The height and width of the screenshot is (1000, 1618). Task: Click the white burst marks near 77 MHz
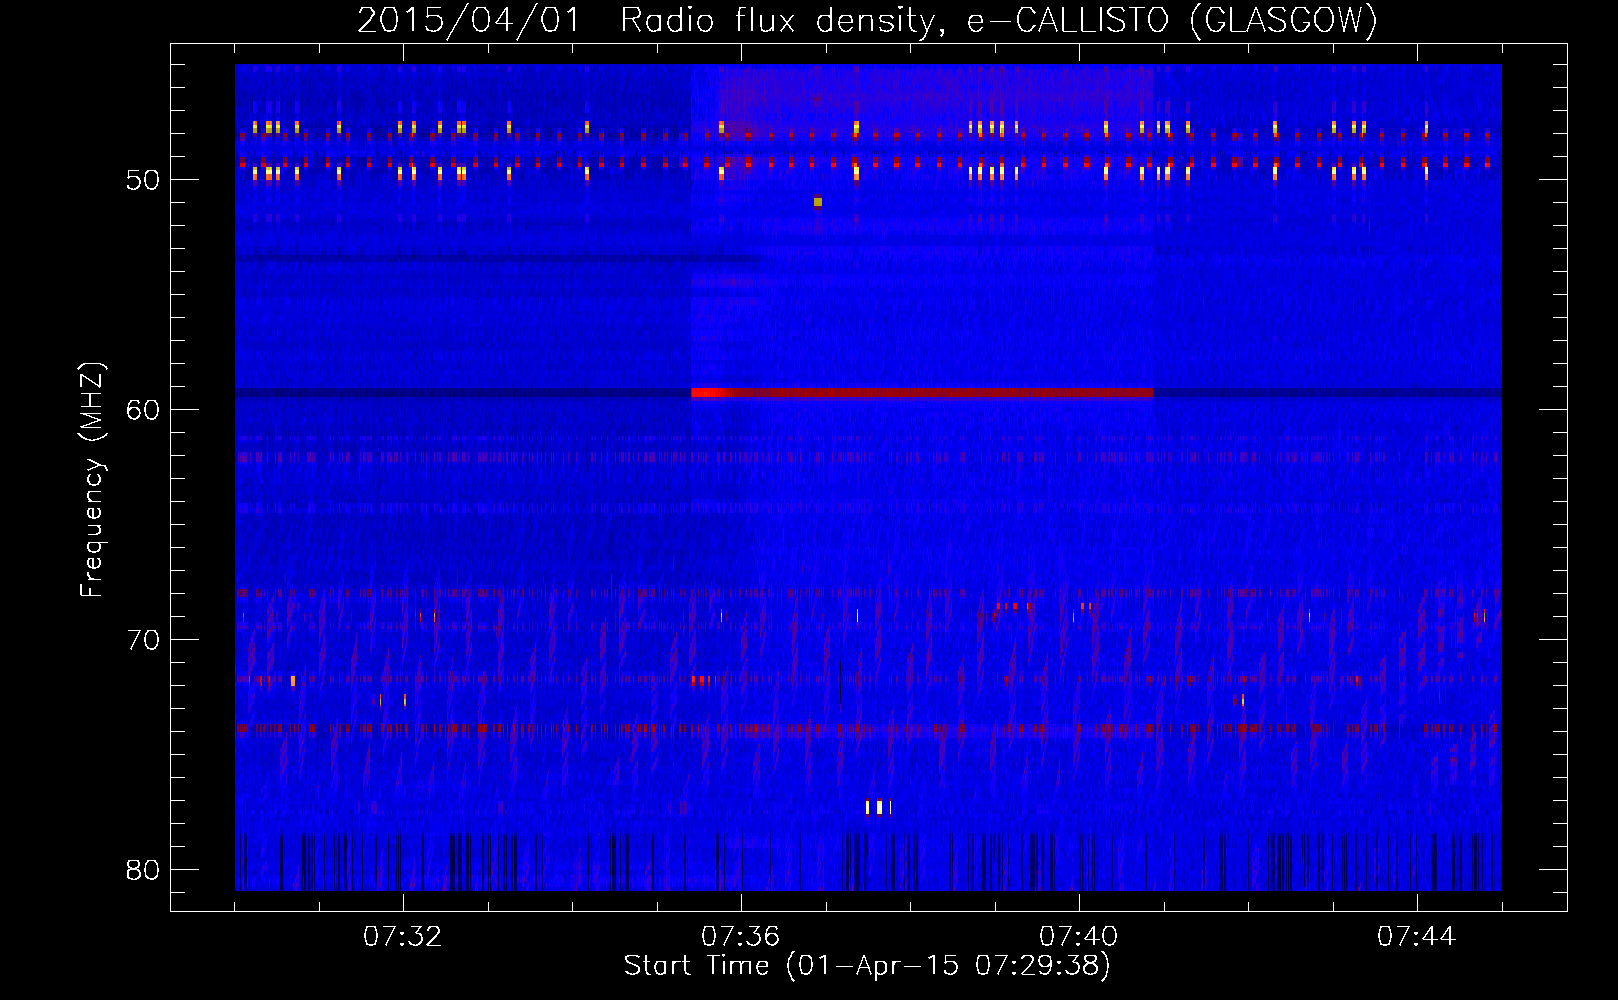(878, 807)
